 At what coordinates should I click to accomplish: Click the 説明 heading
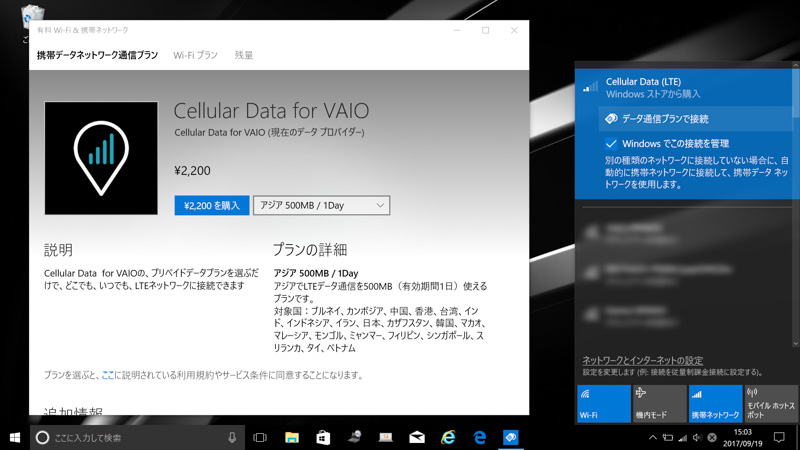click(x=58, y=250)
